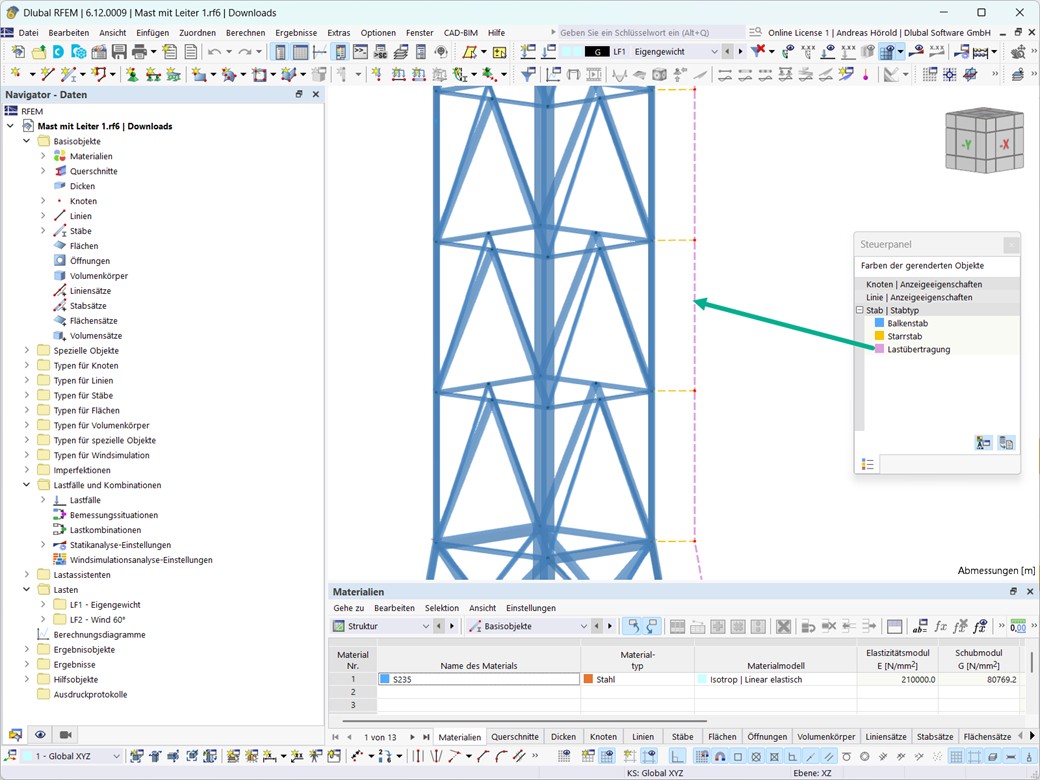Open the Struktur dropdown in table panel

coord(425,626)
